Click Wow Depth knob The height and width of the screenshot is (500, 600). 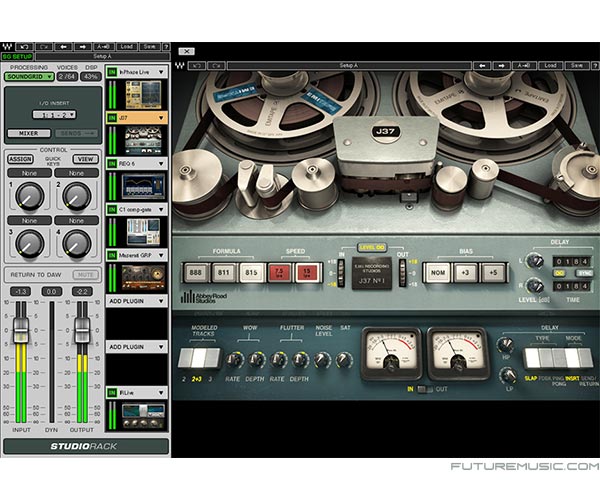tap(256, 360)
